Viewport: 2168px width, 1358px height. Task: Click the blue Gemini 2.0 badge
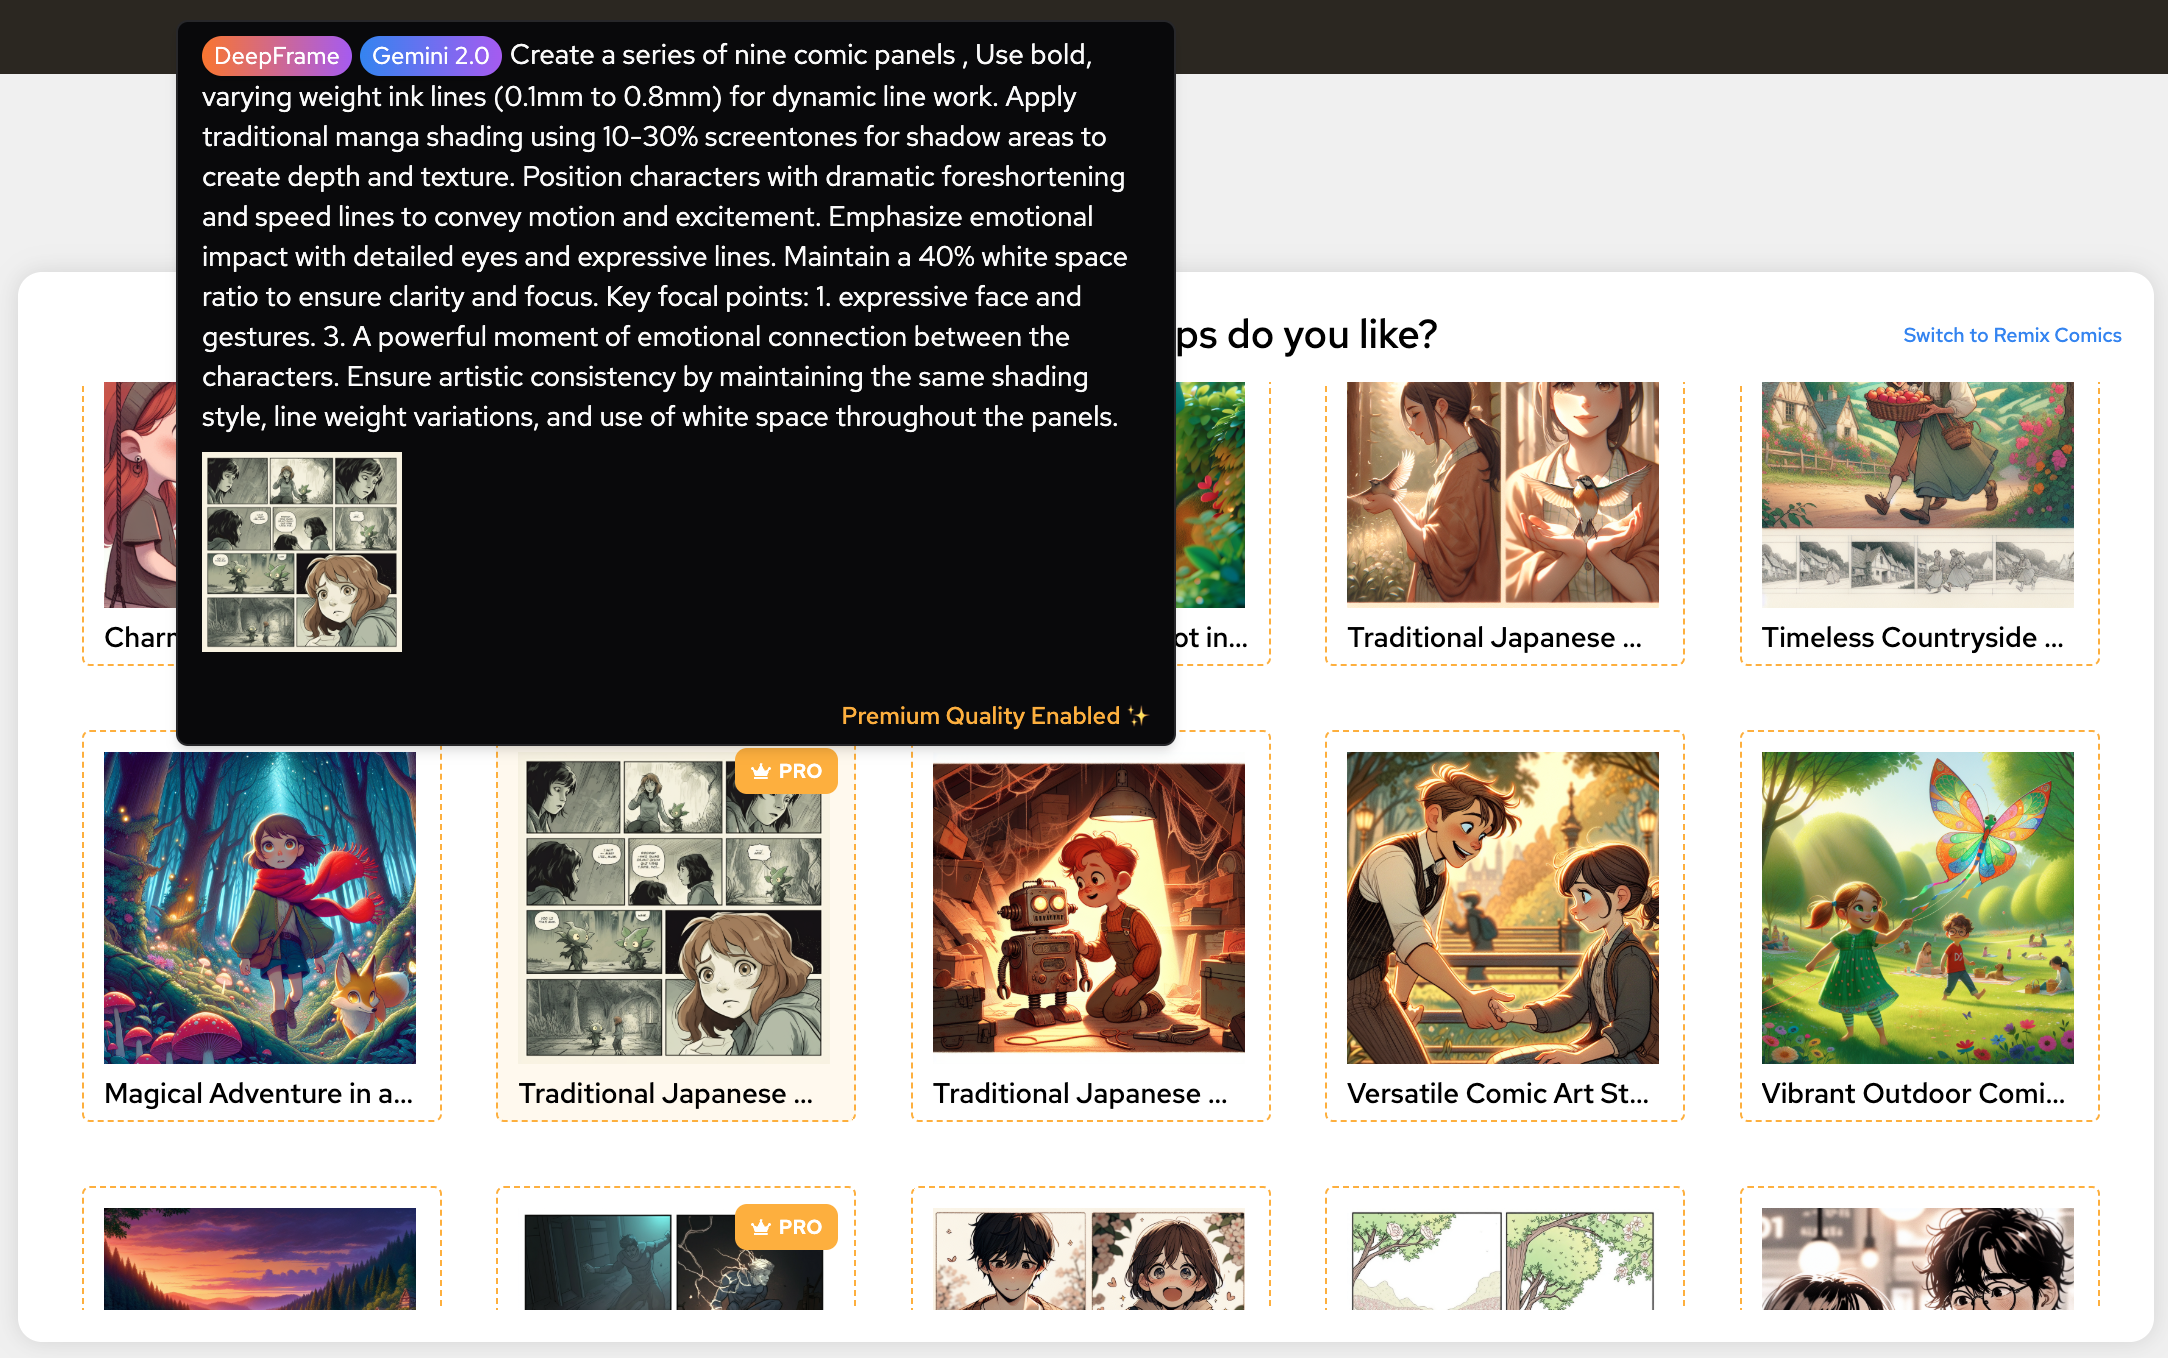point(430,56)
